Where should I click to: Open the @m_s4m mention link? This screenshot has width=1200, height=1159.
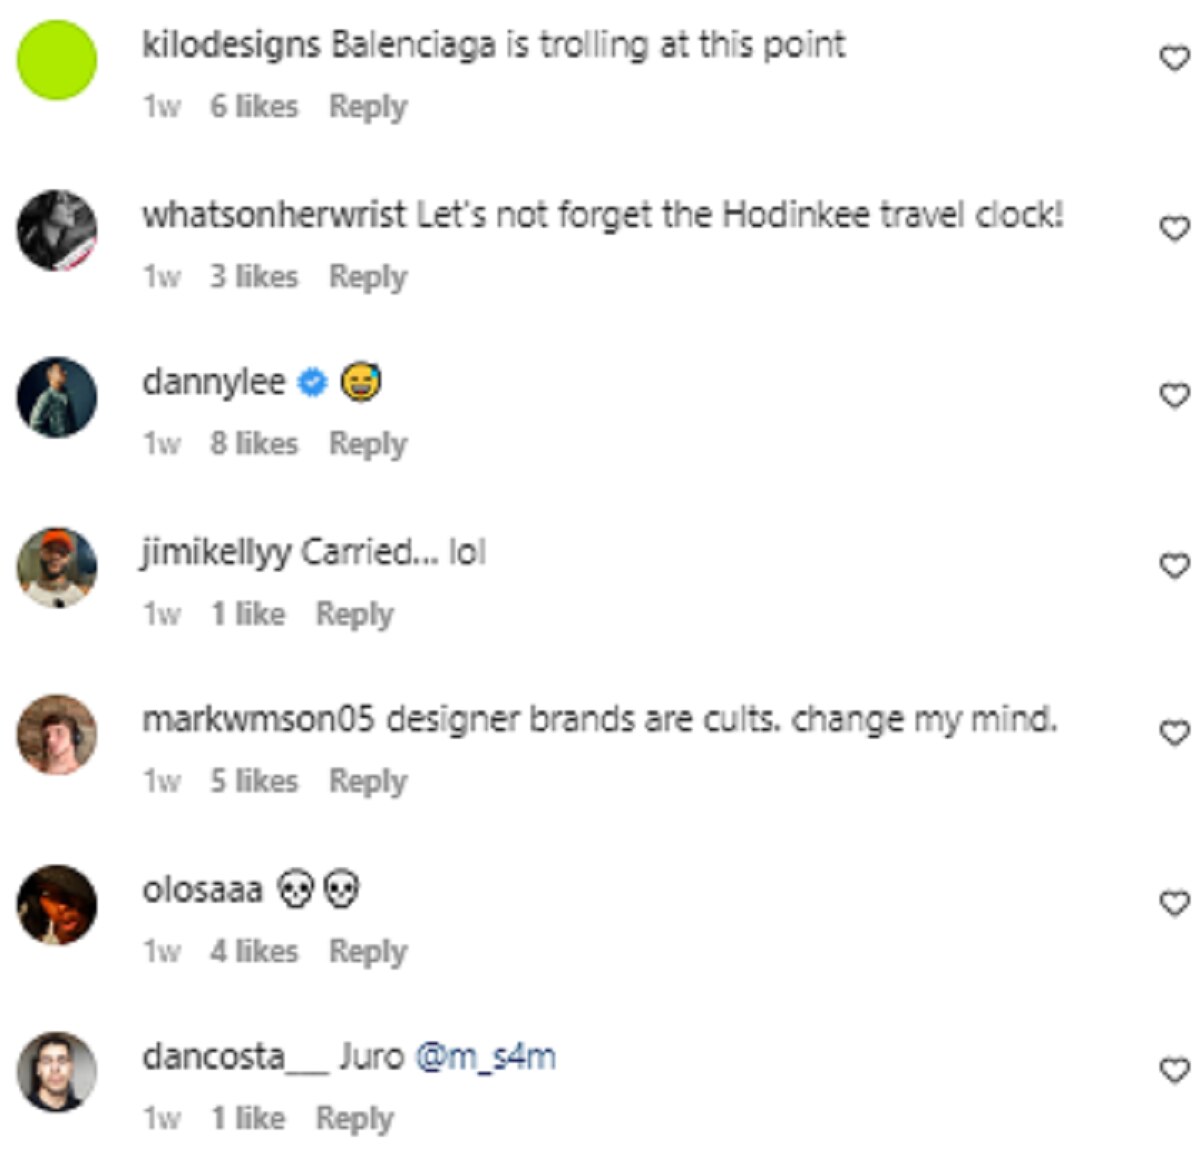tap(485, 1056)
